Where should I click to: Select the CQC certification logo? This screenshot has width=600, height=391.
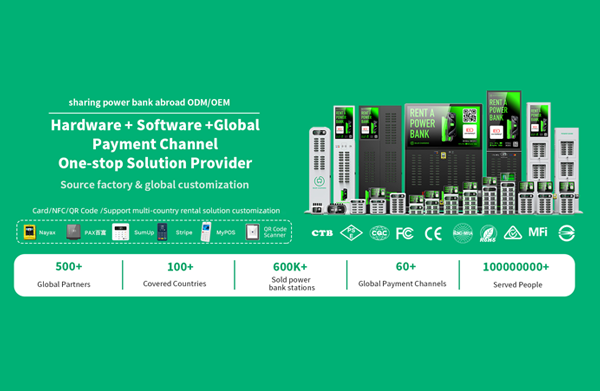pyautogui.click(x=379, y=233)
